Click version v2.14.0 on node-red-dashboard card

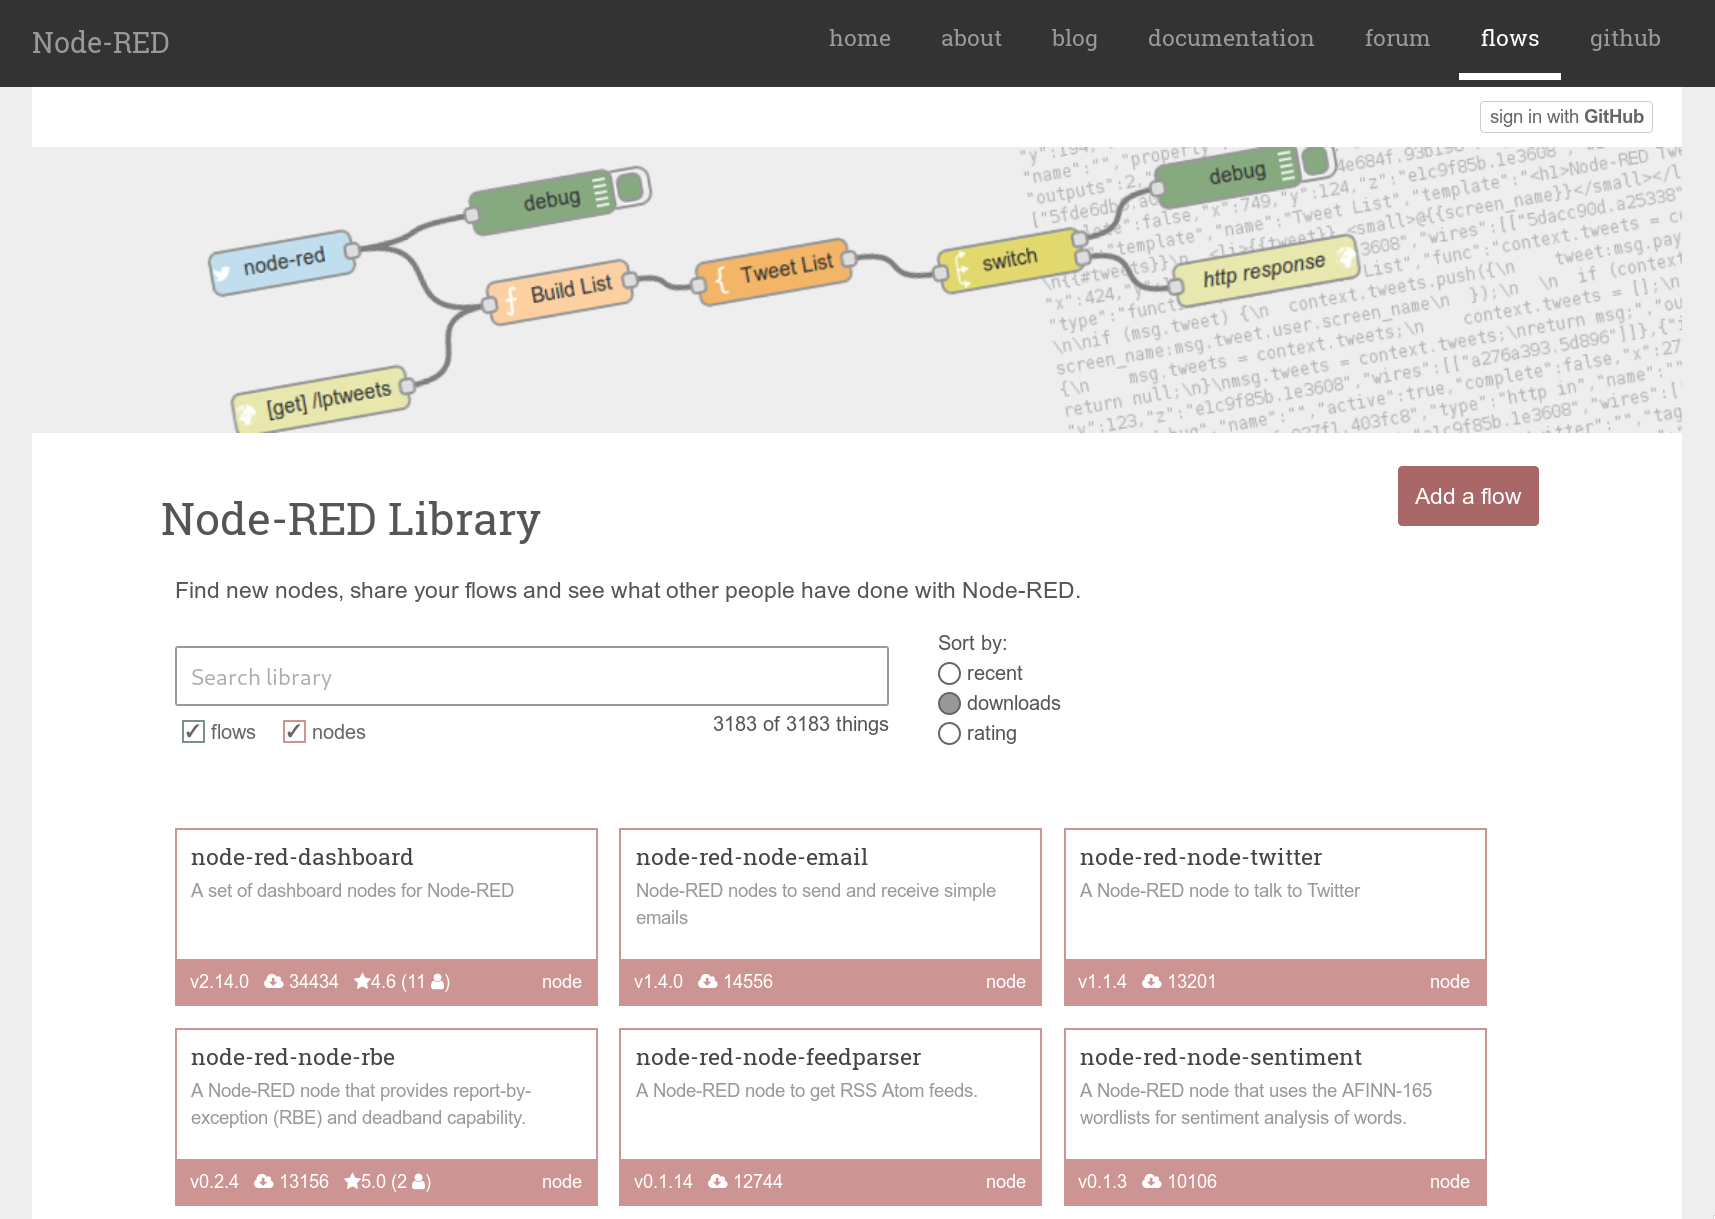click(x=220, y=982)
